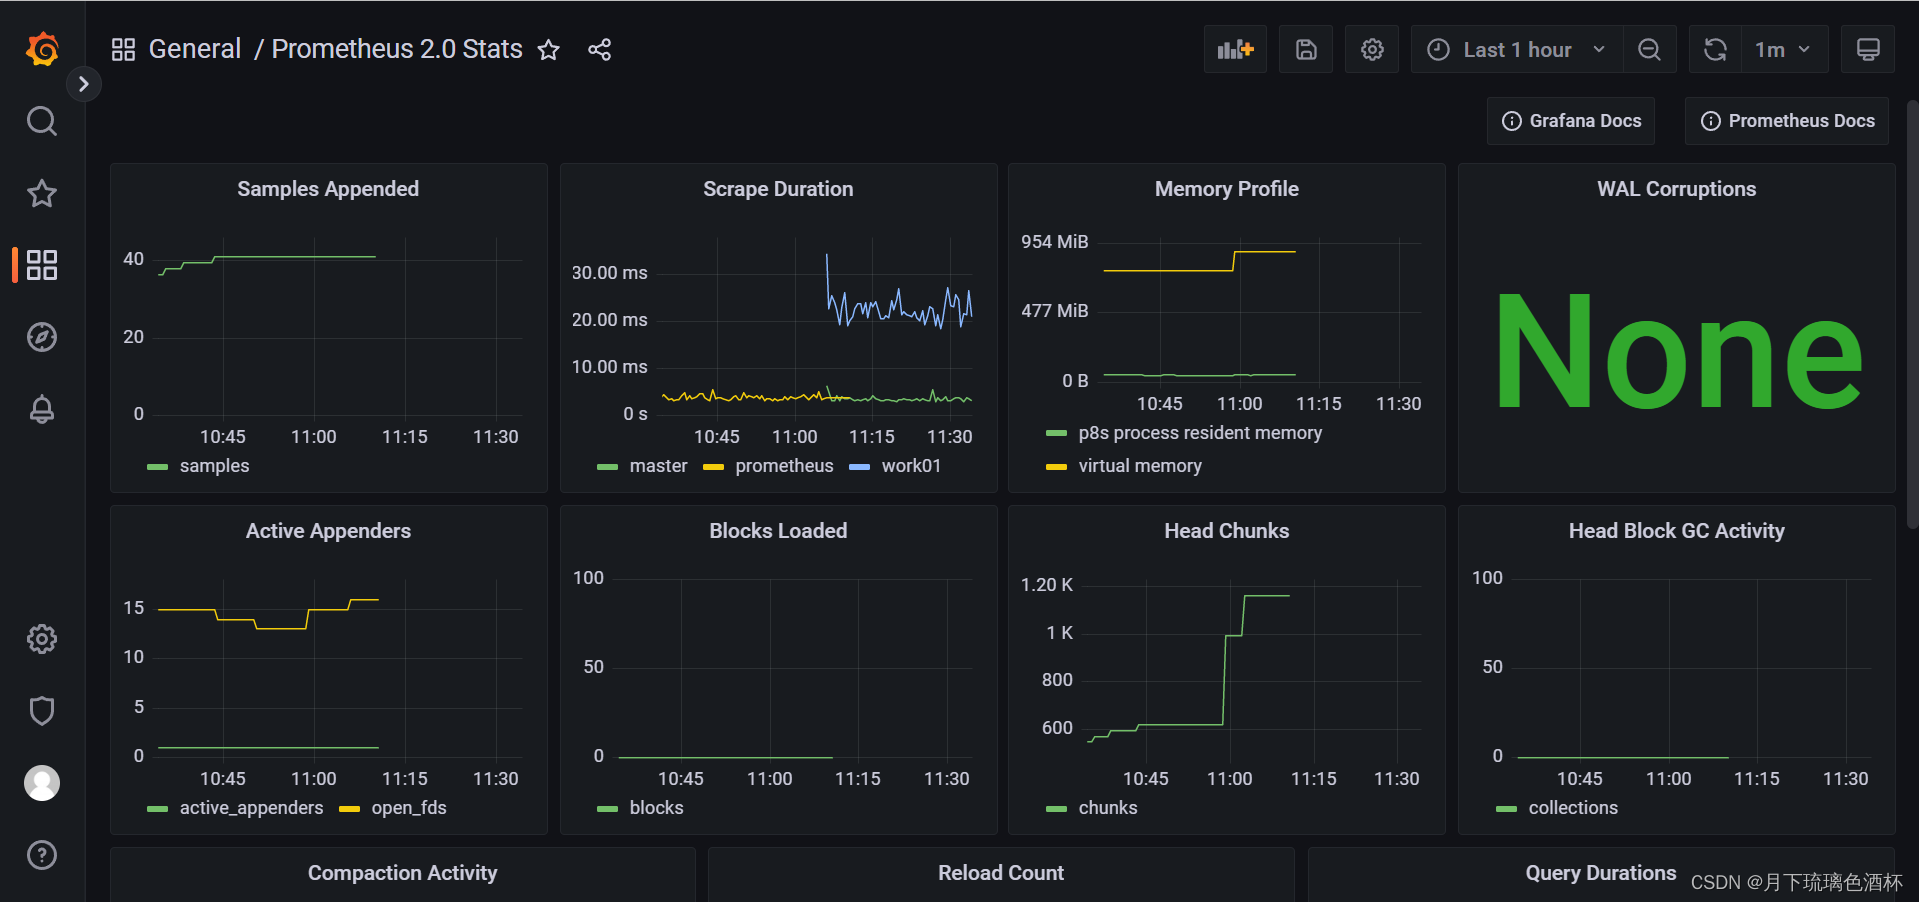Click the dashboard grid icon beside General
This screenshot has width=1919, height=902.
[123, 49]
